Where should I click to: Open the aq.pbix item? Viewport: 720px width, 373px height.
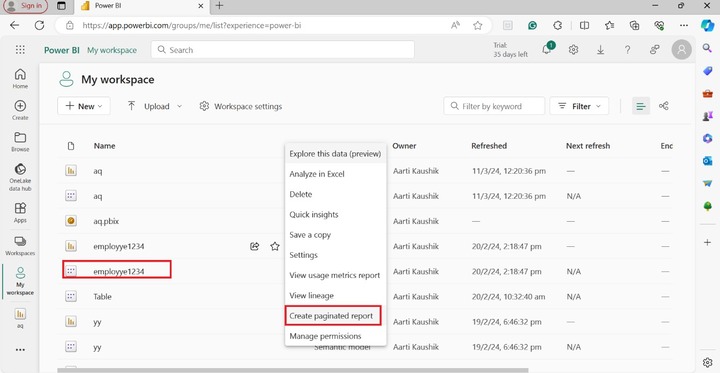[x=106, y=221]
